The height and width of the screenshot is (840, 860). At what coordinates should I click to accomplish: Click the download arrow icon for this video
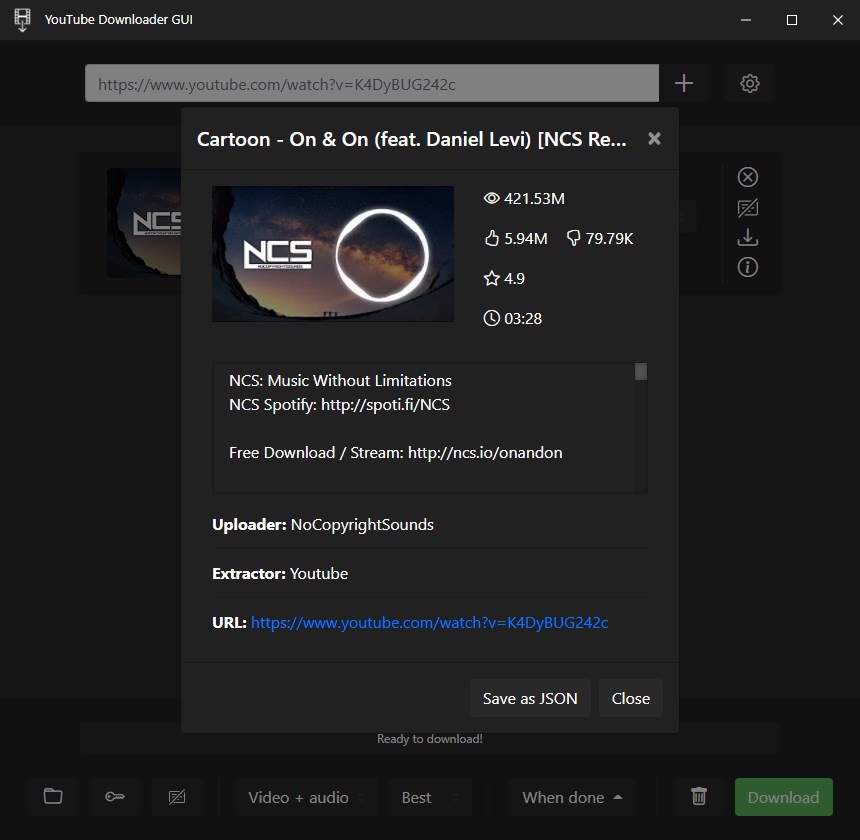pyautogui.click(x=748, y=237)
